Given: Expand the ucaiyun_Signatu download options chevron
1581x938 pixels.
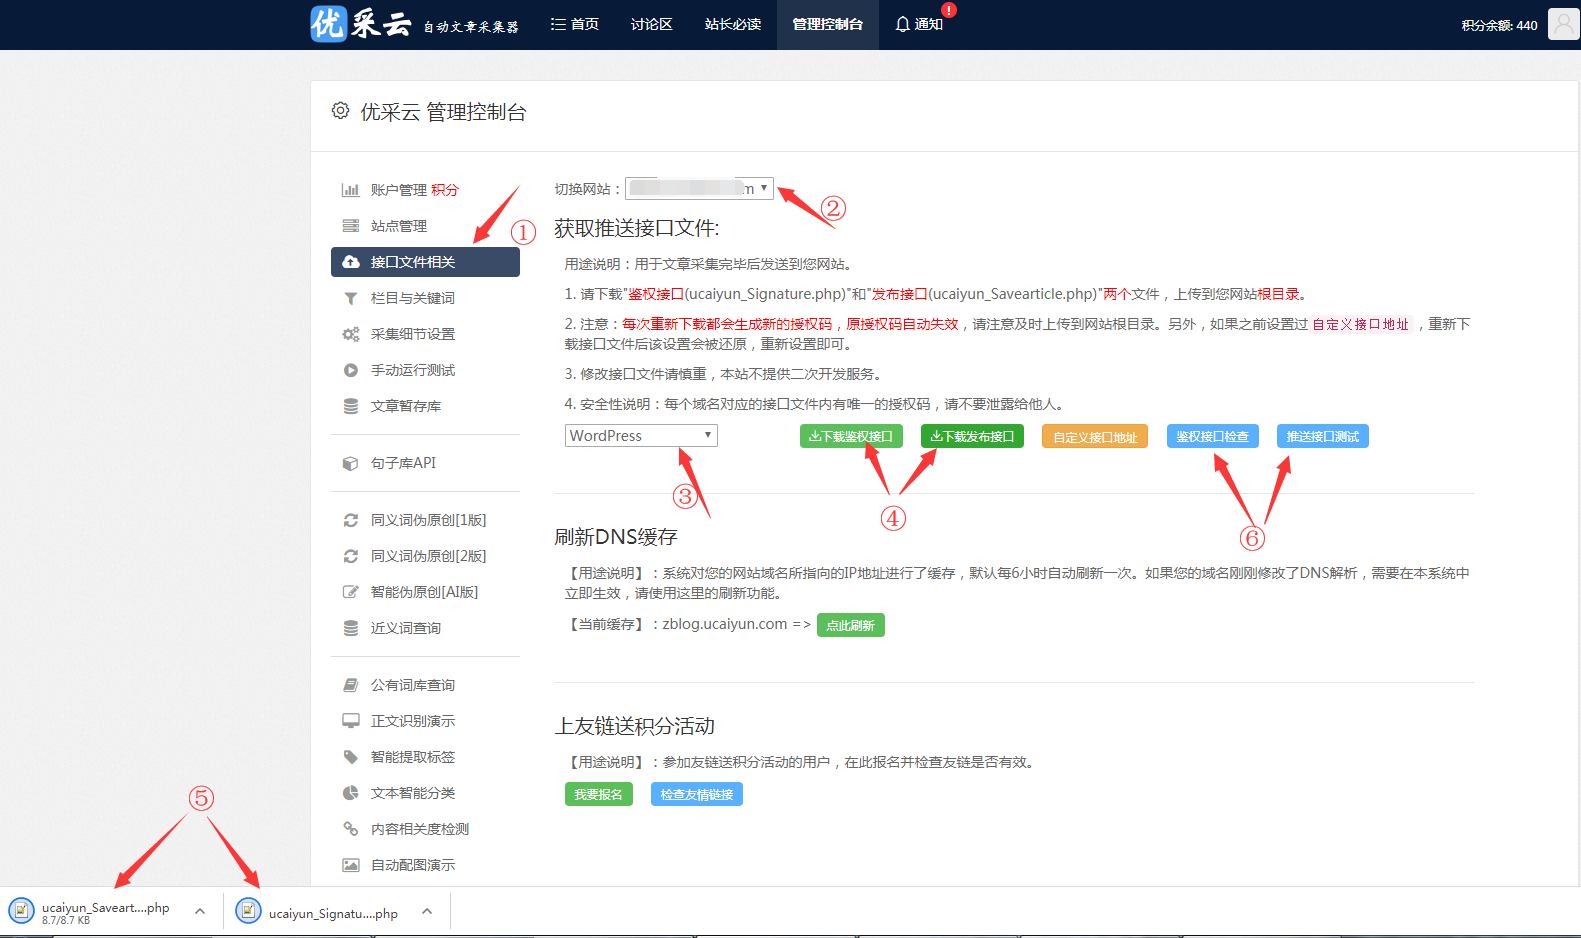Looking at the screenshot, I should pyautogui.click(x=427, y=911).
